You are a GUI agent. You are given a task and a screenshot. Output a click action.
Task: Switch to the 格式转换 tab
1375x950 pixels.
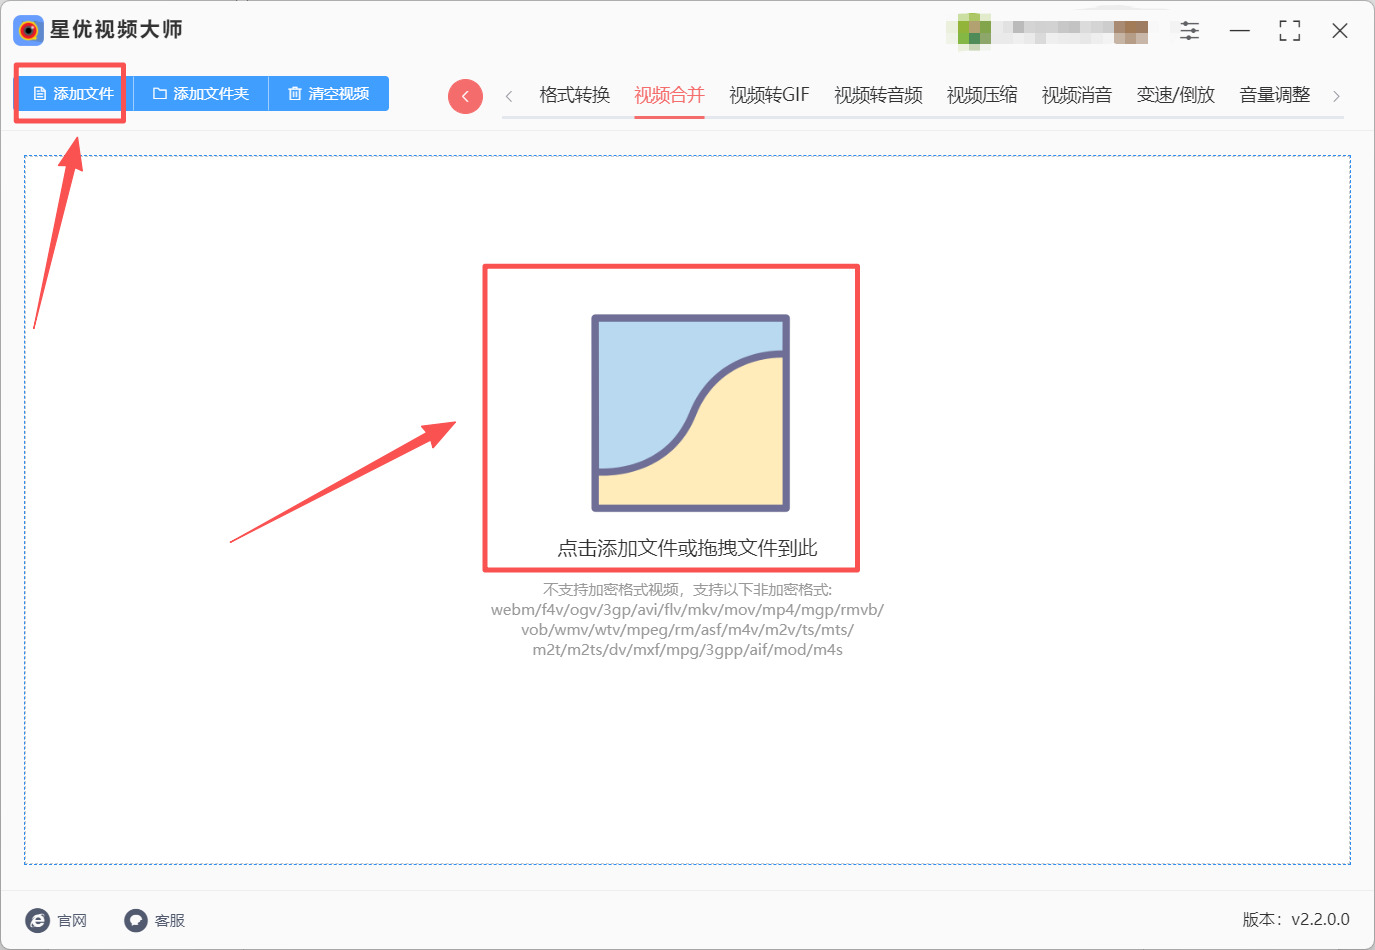pos(574,95)
